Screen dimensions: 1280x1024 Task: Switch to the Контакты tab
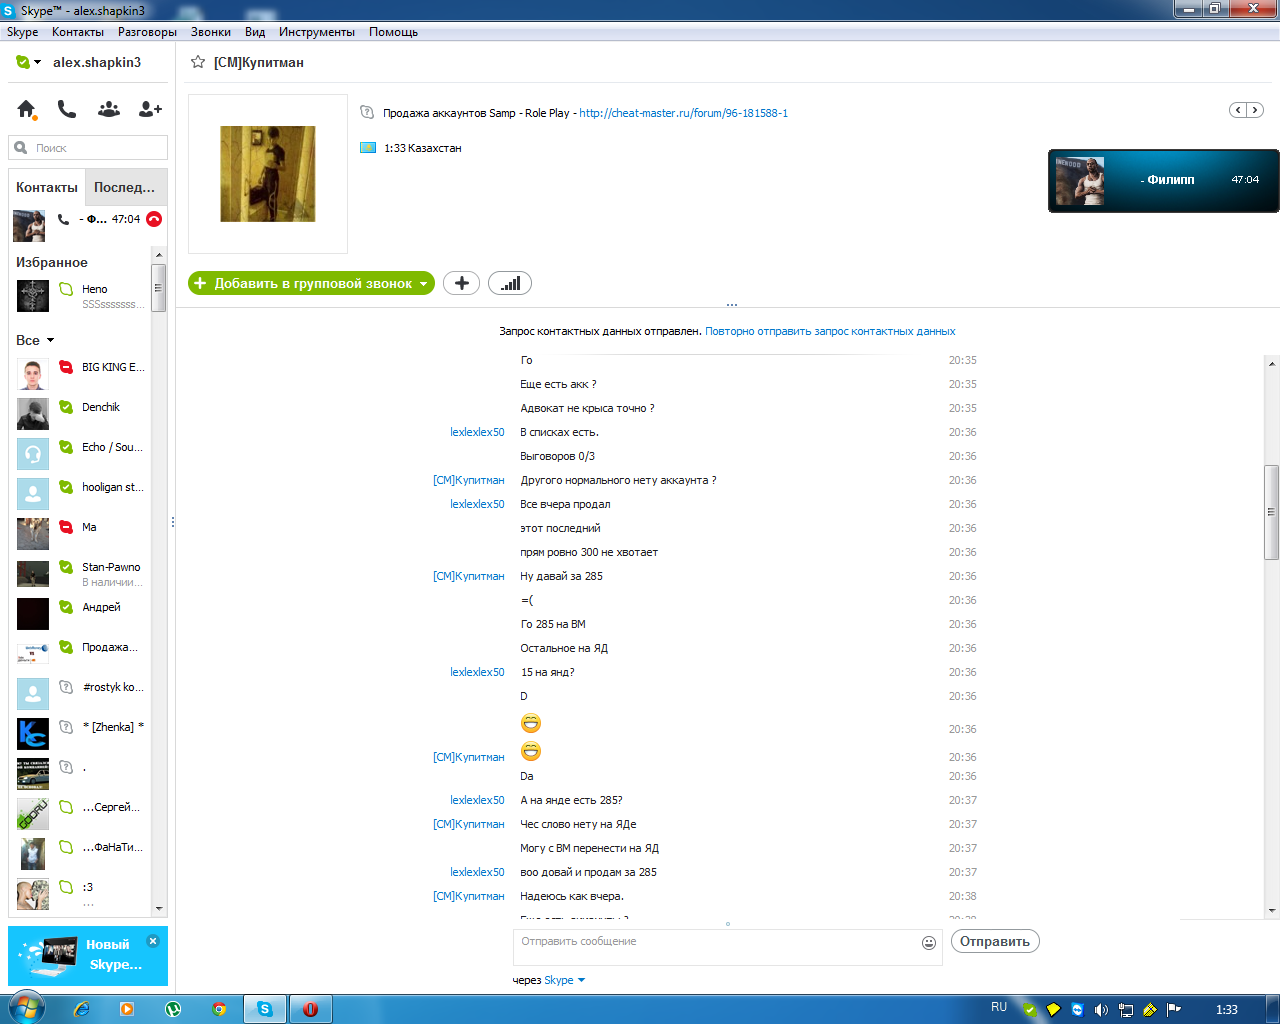(47, 187)
